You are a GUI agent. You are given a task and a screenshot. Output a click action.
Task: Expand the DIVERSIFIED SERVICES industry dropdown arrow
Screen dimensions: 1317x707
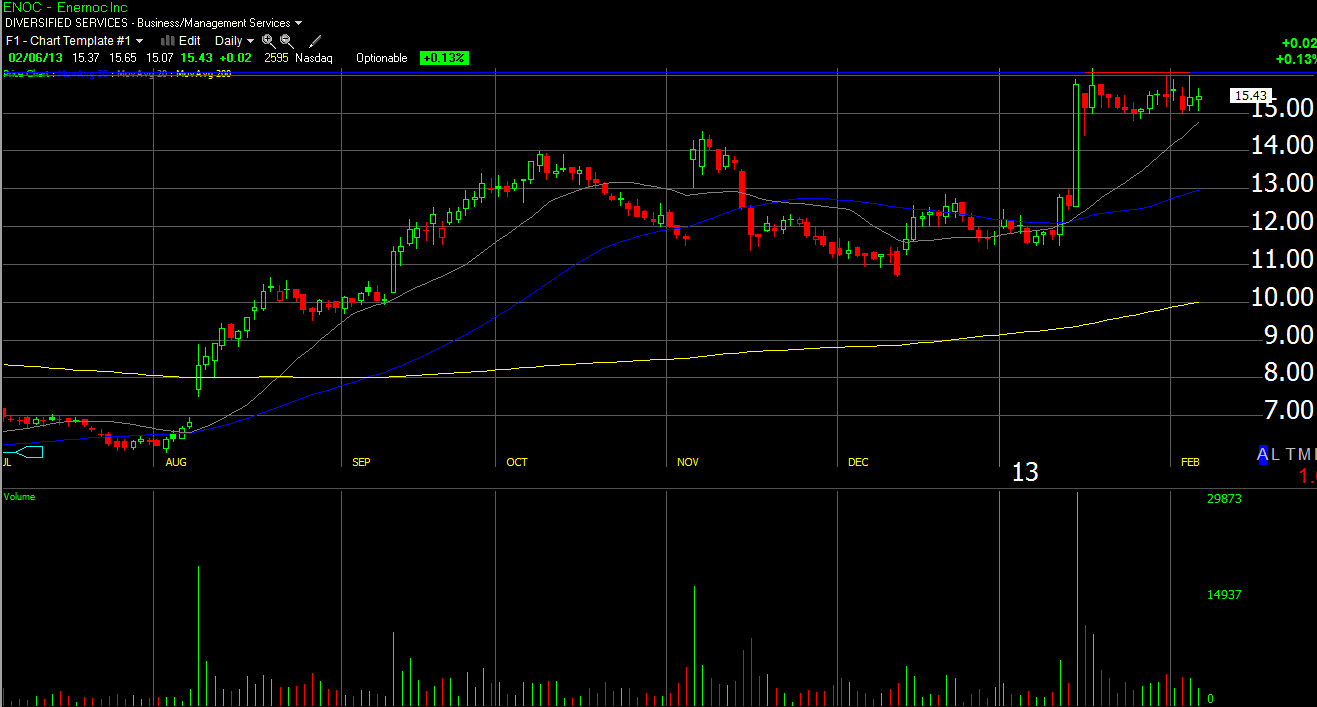pos(299,23)
